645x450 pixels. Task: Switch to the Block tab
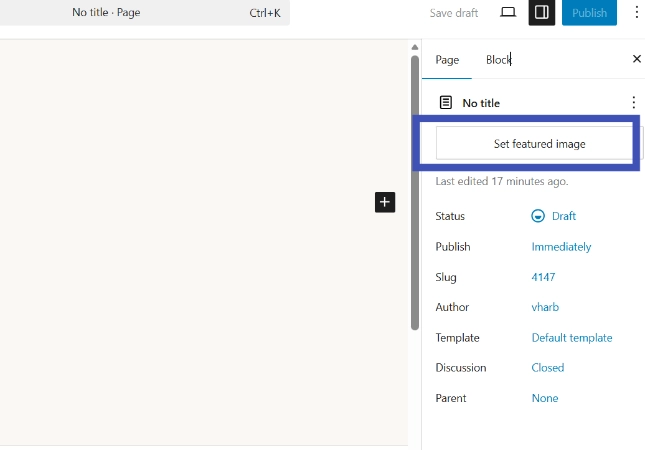click(498, 60)
